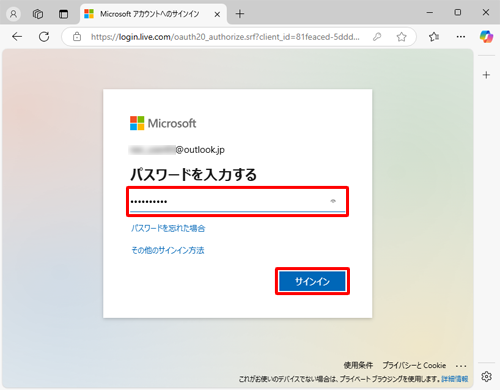This screenshot has height=390, width=500.
Task: Click the サインイン button
Action: coord(312,281)
